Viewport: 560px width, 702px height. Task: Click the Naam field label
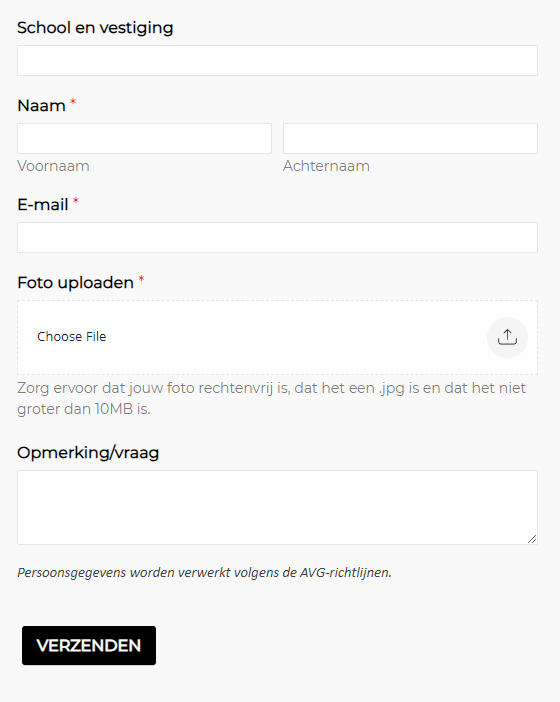point(41,106)
